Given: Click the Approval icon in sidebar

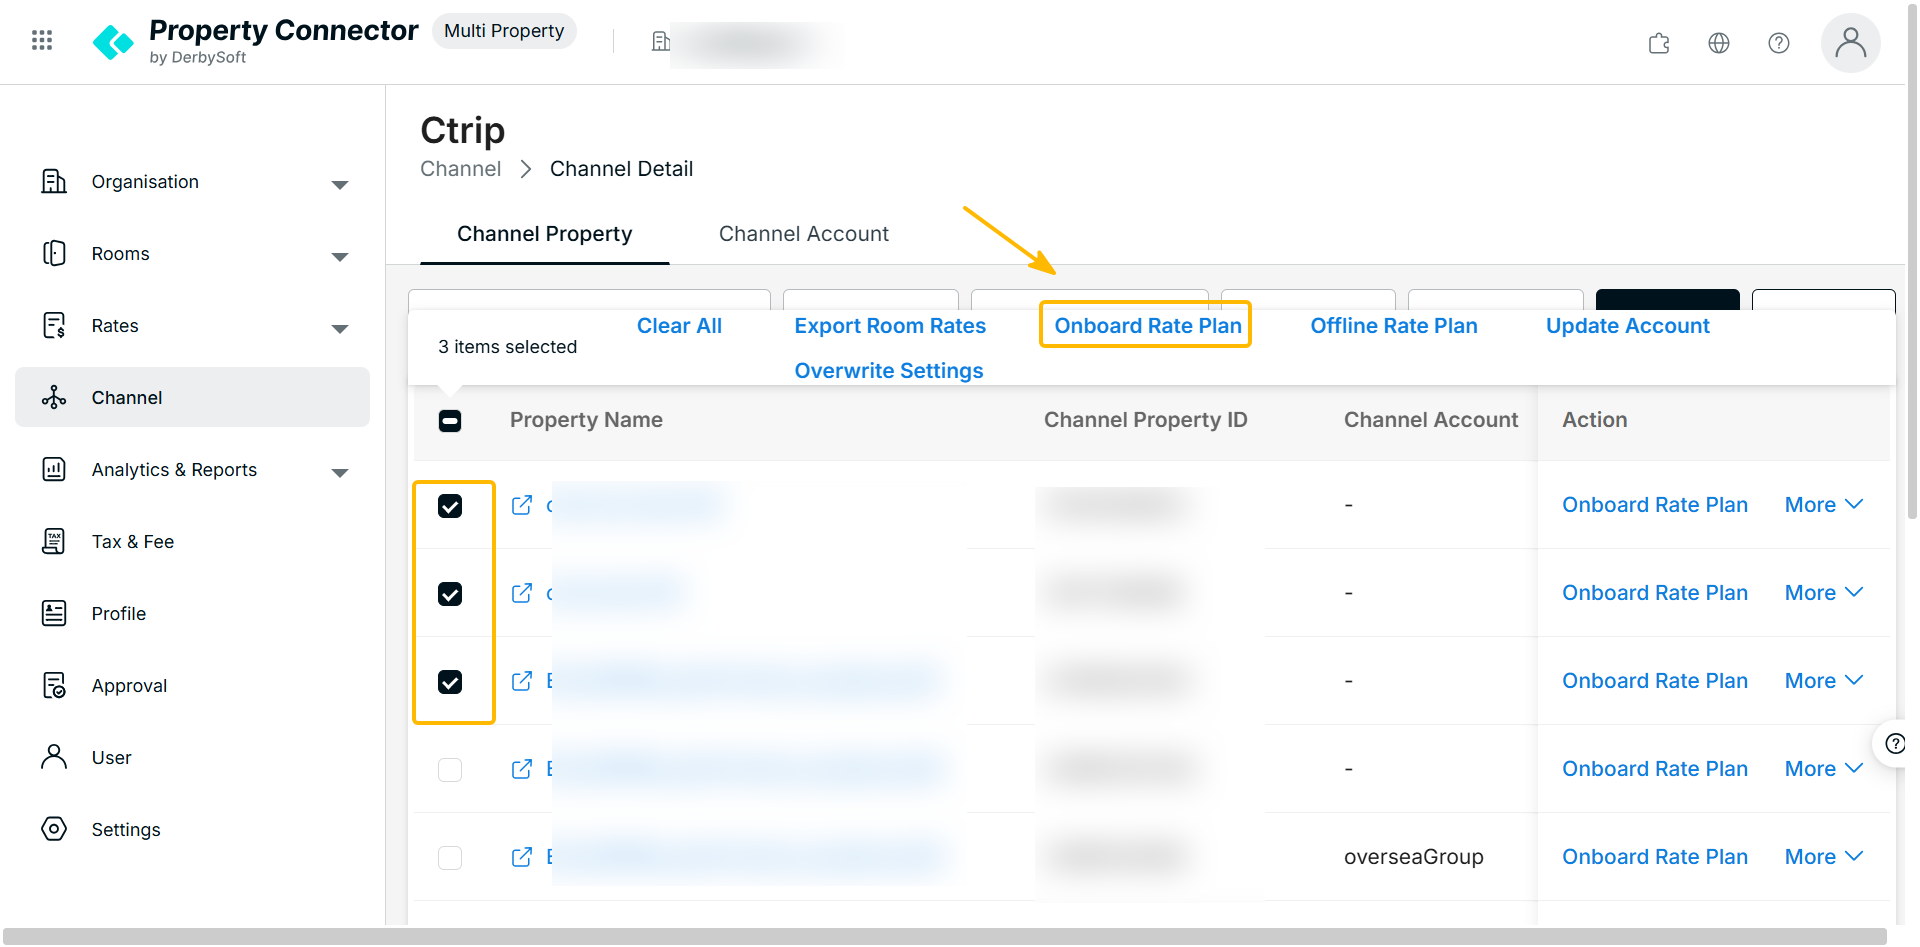Looking at the screenshot, I should (54, 685).
